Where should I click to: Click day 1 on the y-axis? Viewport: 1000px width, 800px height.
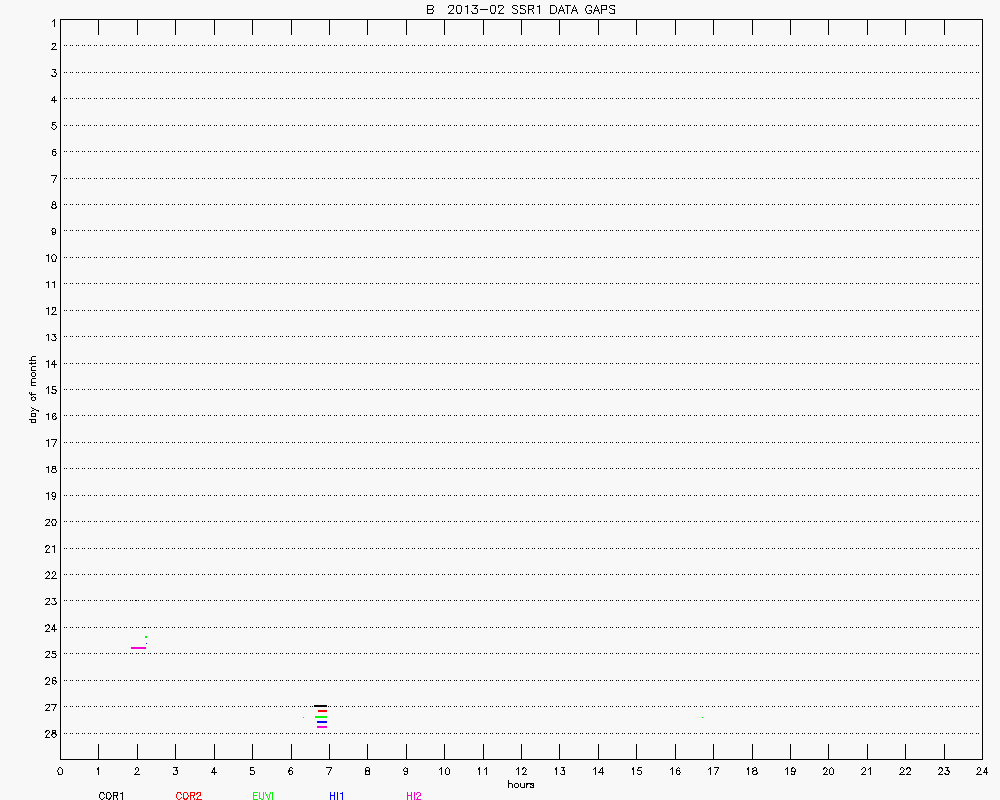point(50,21)
